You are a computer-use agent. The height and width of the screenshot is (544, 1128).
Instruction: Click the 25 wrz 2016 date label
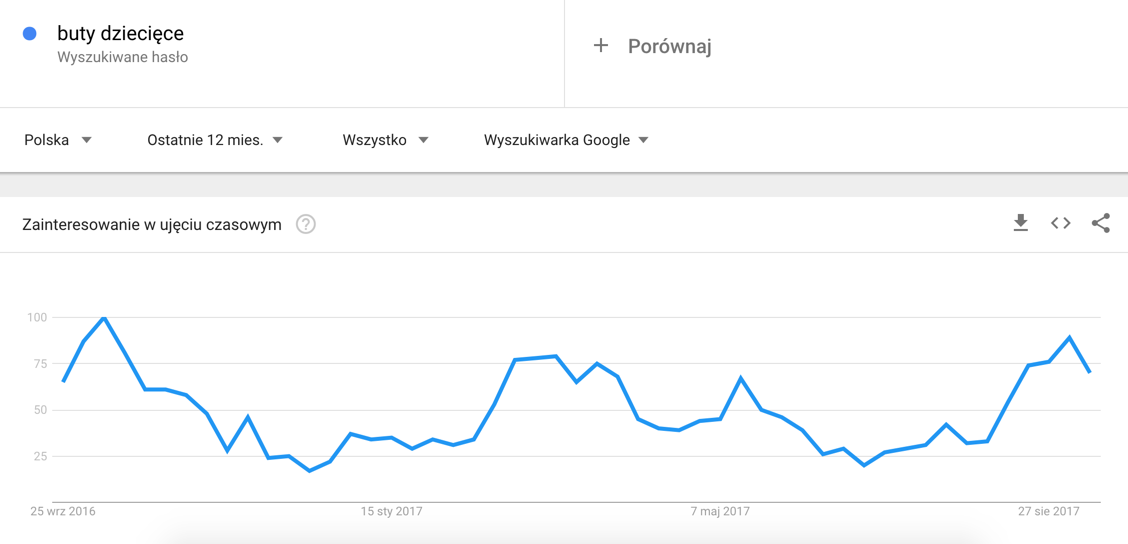pos(63,512)
